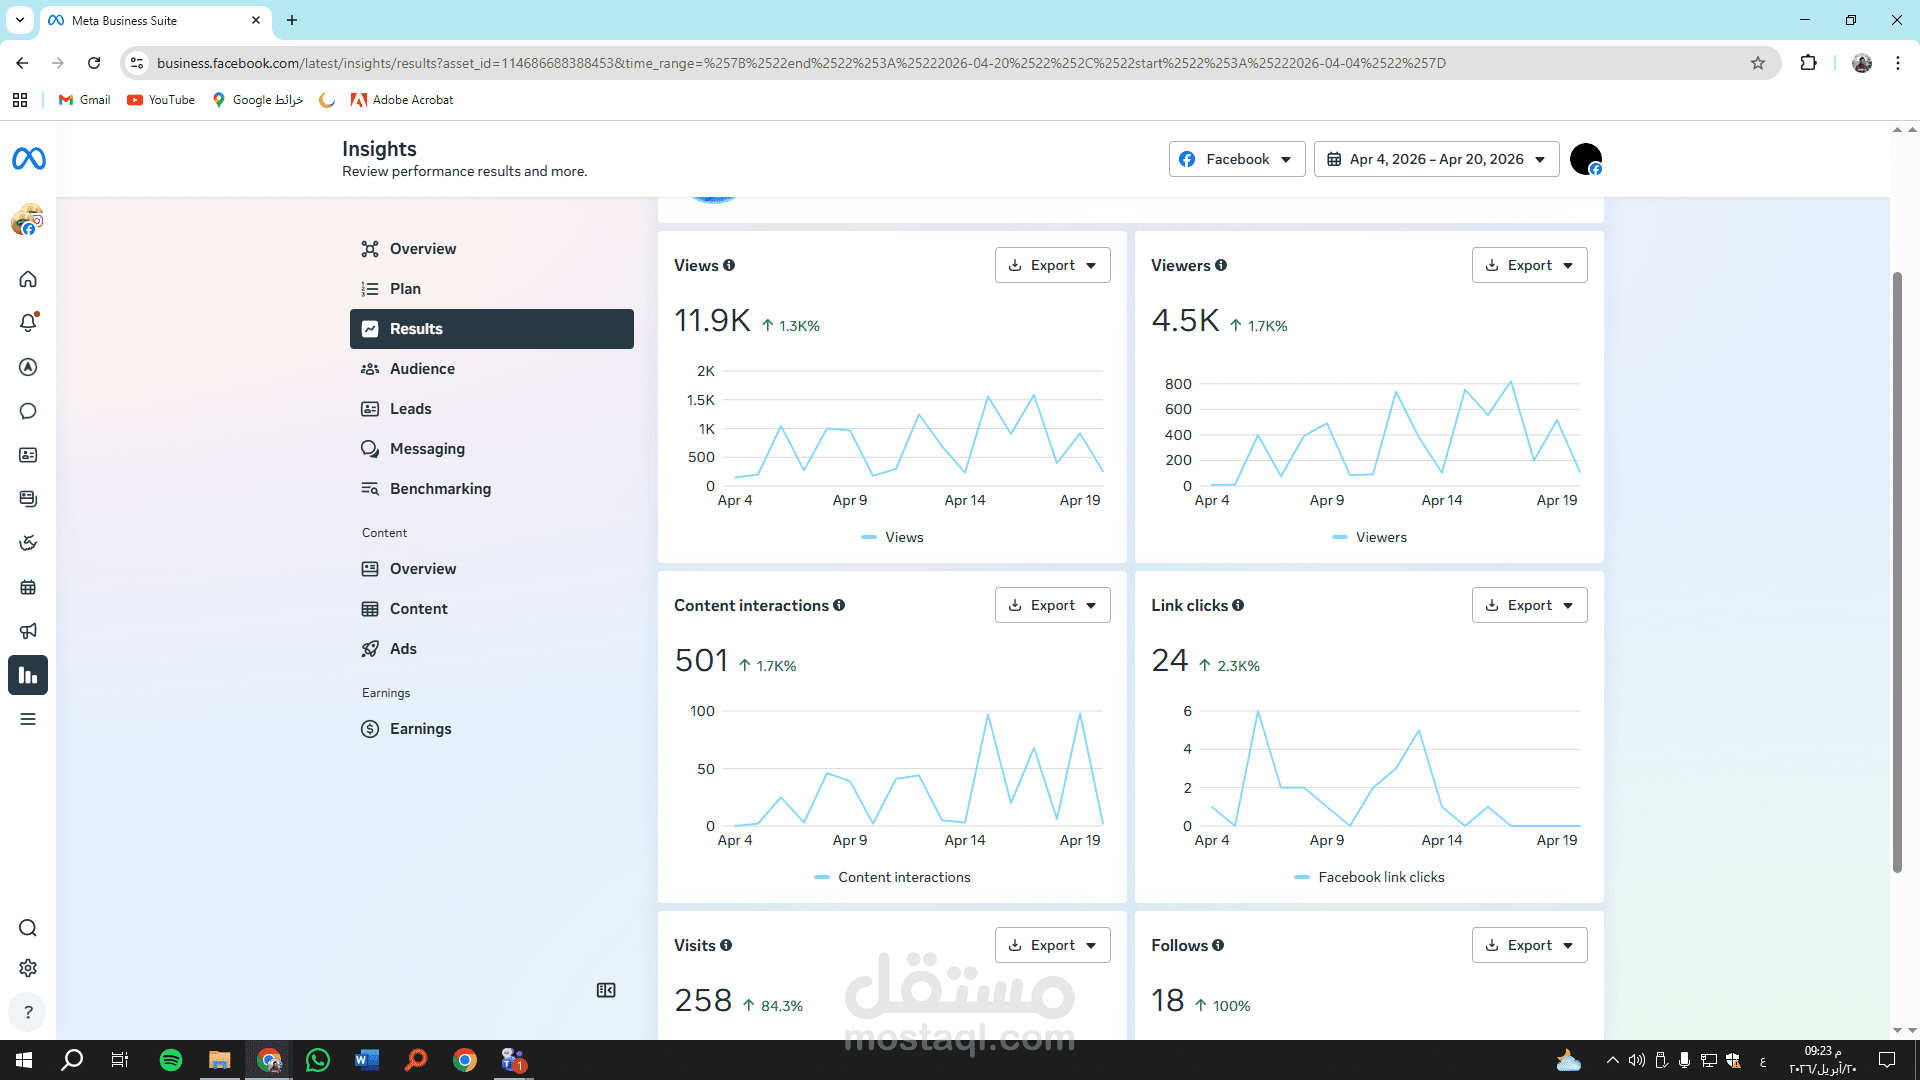The width and height of the screenshot is (1920, 1080).
Task: Select Audience in Insights menu
Action: pyautogui.click(x=422, y=369)
